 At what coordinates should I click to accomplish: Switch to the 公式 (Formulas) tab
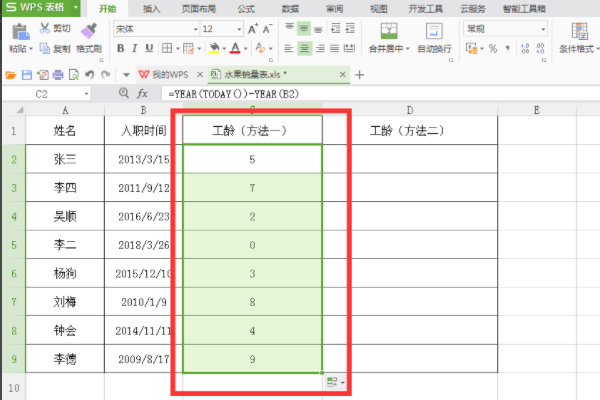point(246,9)
